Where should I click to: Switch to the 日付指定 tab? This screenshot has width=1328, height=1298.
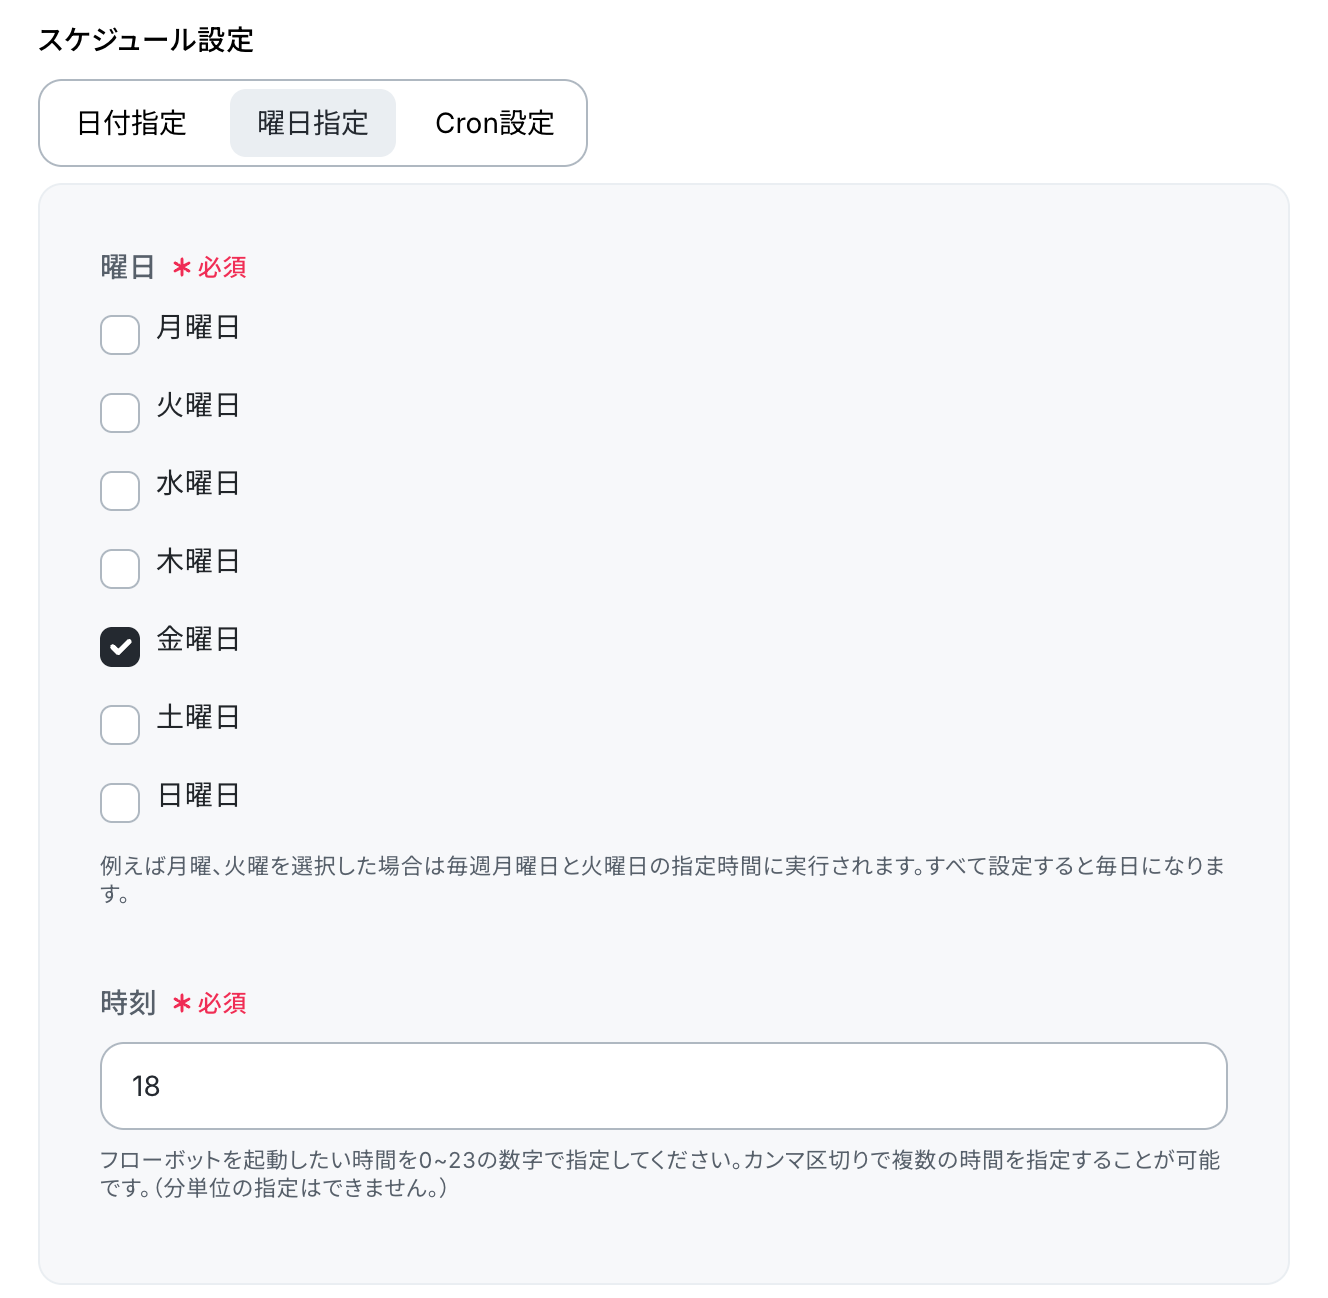132,123
